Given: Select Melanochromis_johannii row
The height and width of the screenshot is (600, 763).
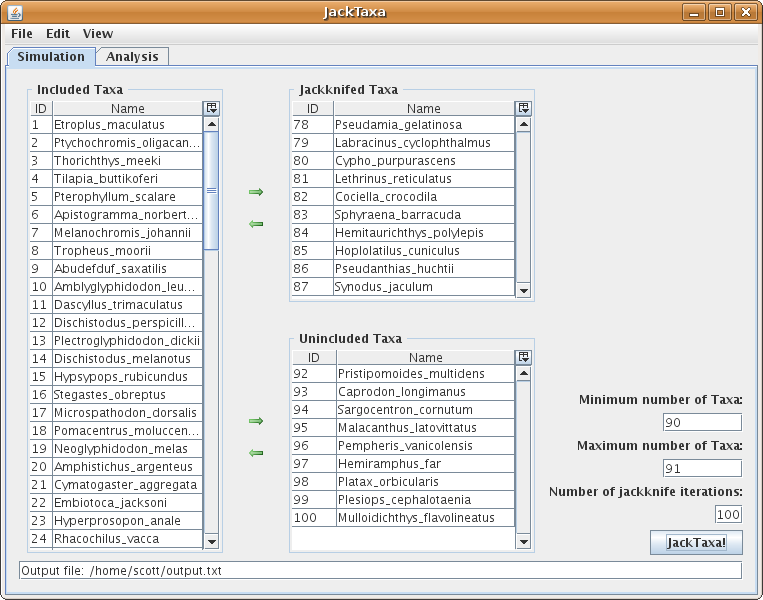Looking at the screenshot, I should tap(116, 233).
